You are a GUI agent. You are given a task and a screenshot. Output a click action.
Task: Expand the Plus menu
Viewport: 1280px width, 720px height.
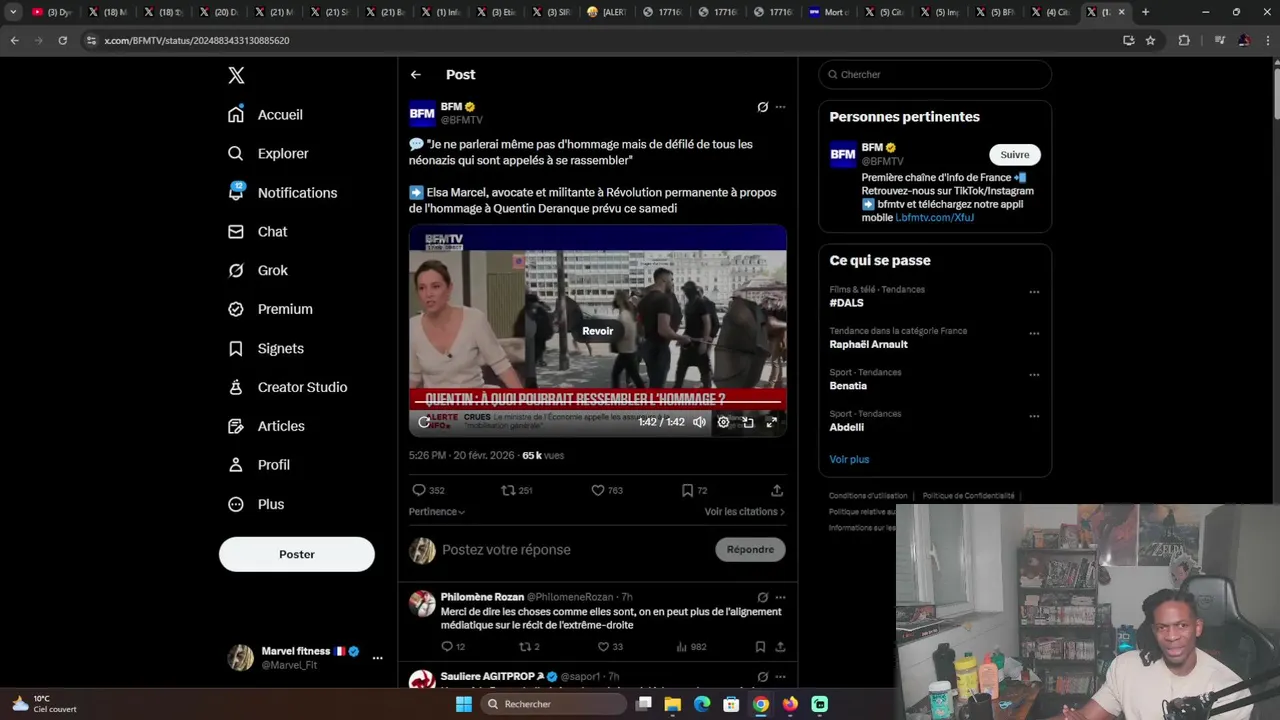point(256,504)
